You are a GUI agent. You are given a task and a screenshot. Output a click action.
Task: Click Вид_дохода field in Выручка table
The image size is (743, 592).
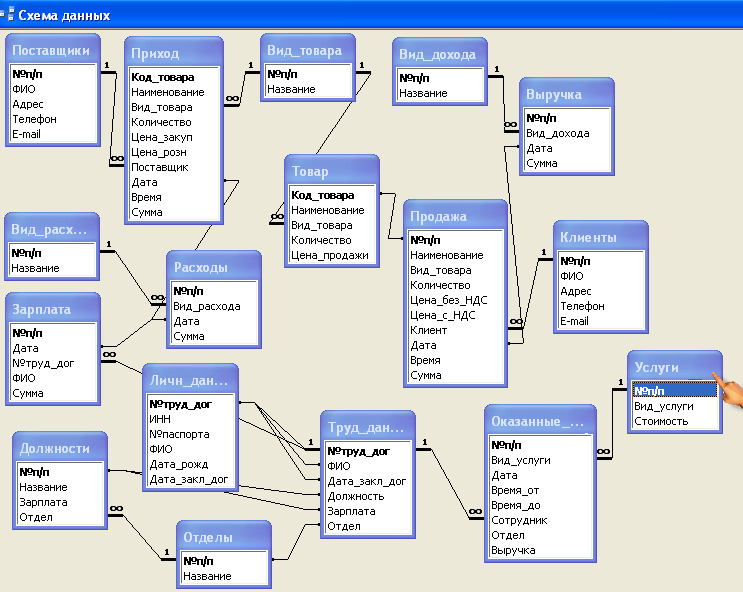click(x=567, y=133)
